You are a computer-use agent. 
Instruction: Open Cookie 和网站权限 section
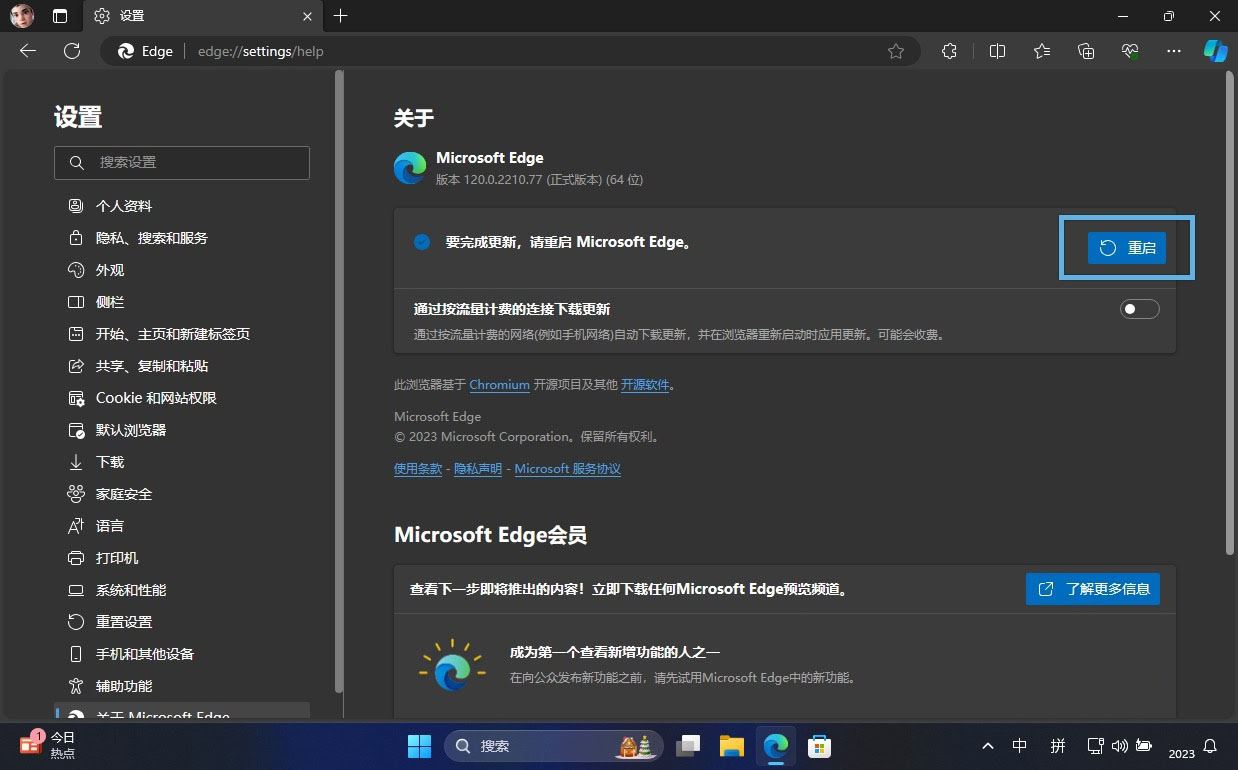coord(182,398)
